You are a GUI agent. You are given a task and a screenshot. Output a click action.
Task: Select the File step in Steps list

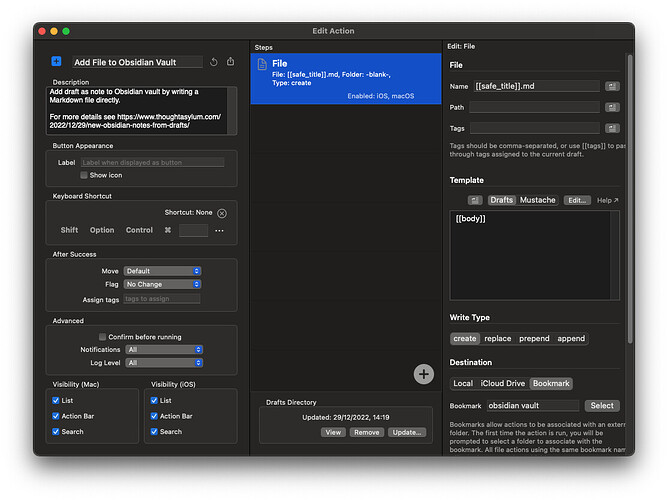pyautogui.click(x=346, y=79)
